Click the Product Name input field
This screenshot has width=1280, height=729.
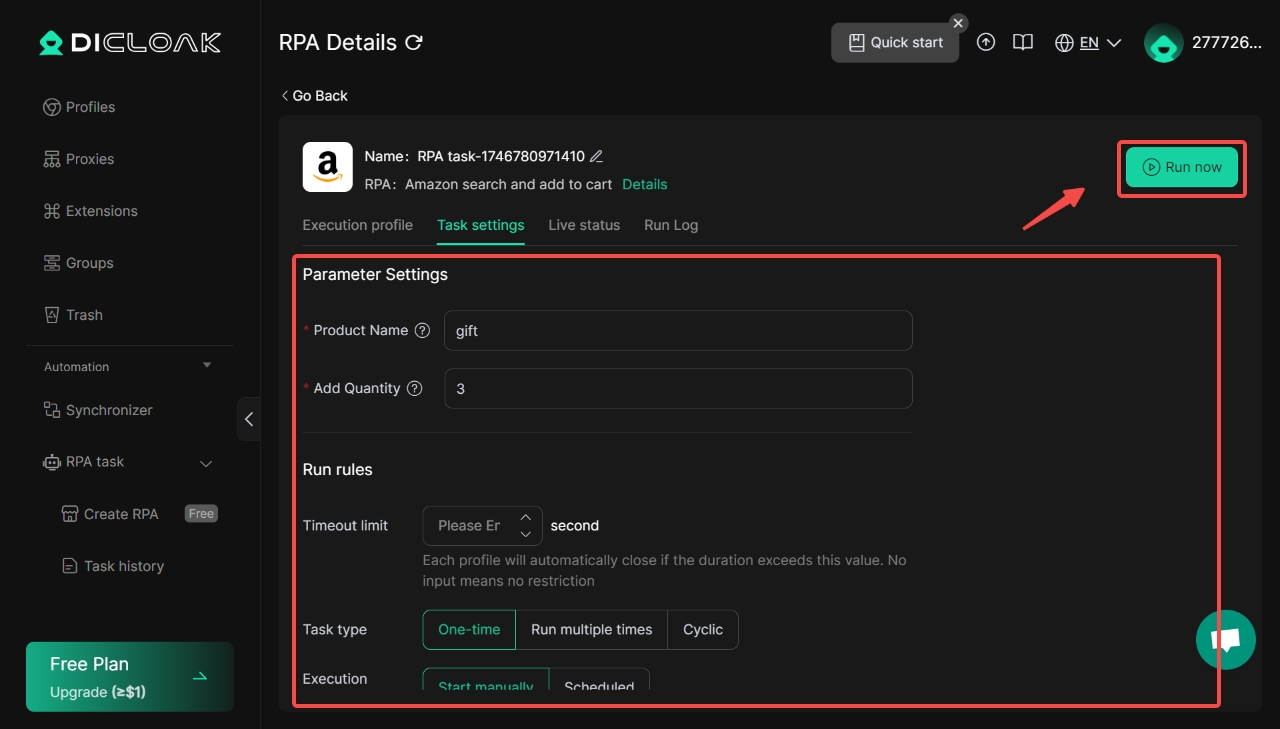pyautogui.click(x=678, y=330)
